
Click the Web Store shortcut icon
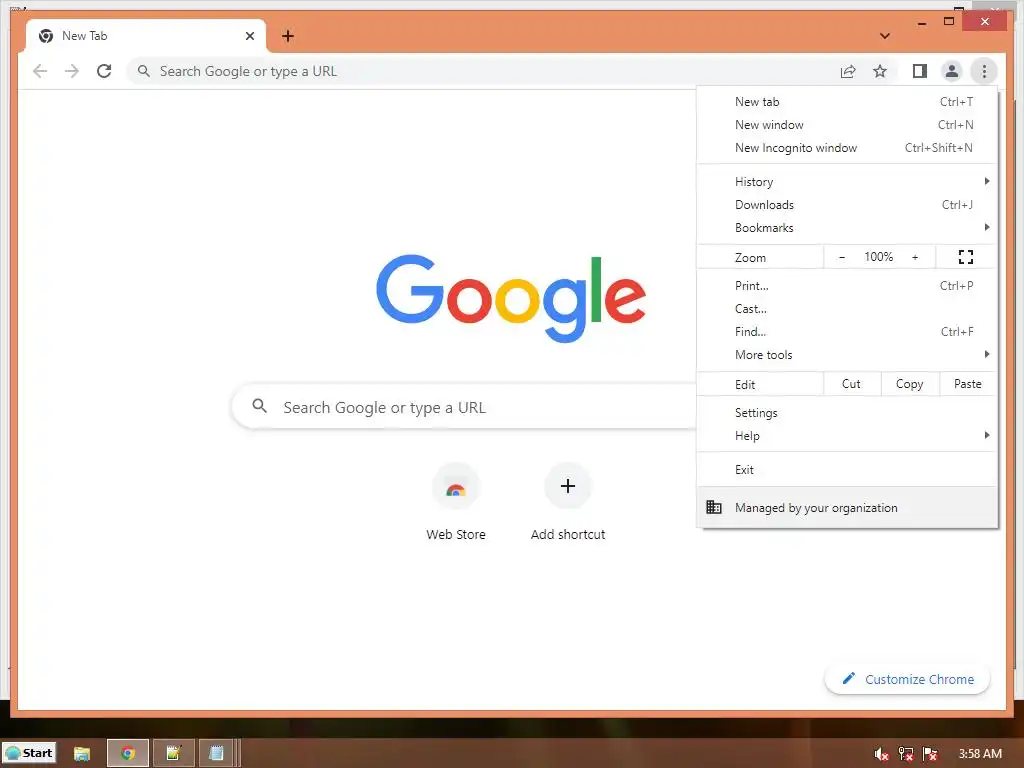(x=456, y=487)
